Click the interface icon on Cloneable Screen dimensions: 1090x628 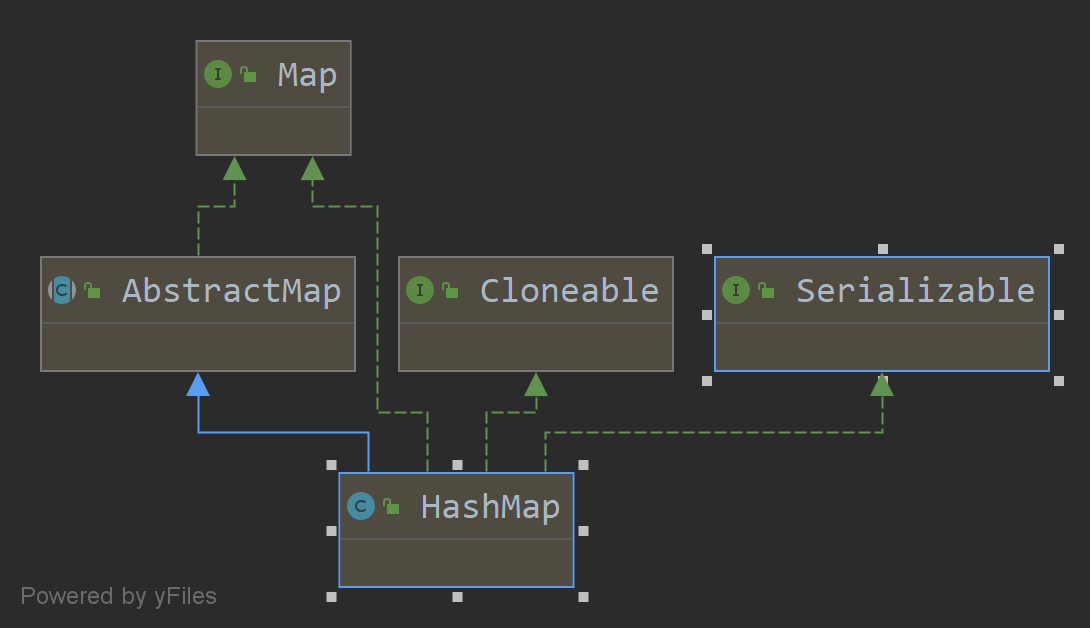click(x=421, y=291)
